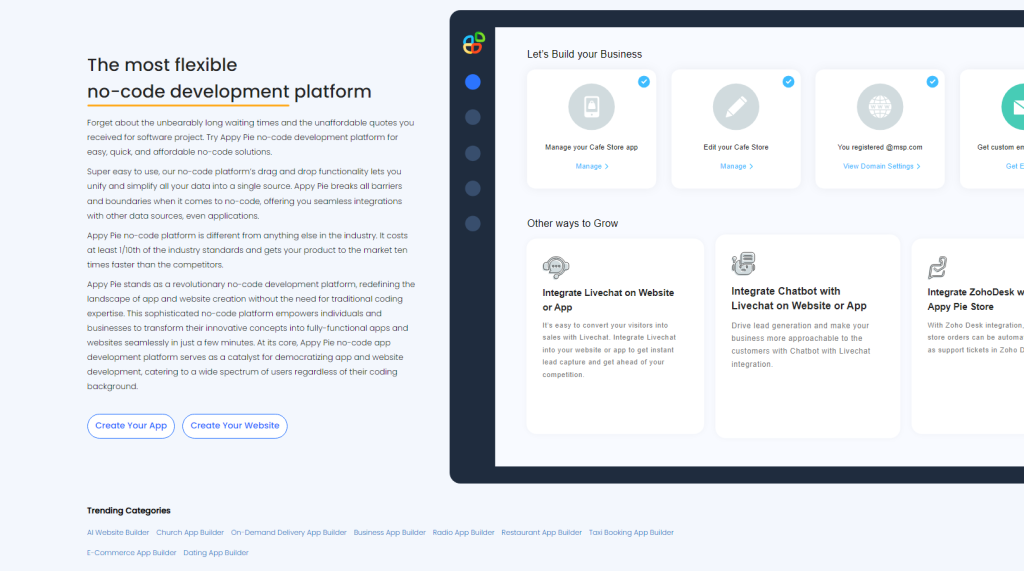The image size is (1024, 571).
Task: Toggle checkmark on Manage your Cafe Store card
Action: tap(644, 82)
